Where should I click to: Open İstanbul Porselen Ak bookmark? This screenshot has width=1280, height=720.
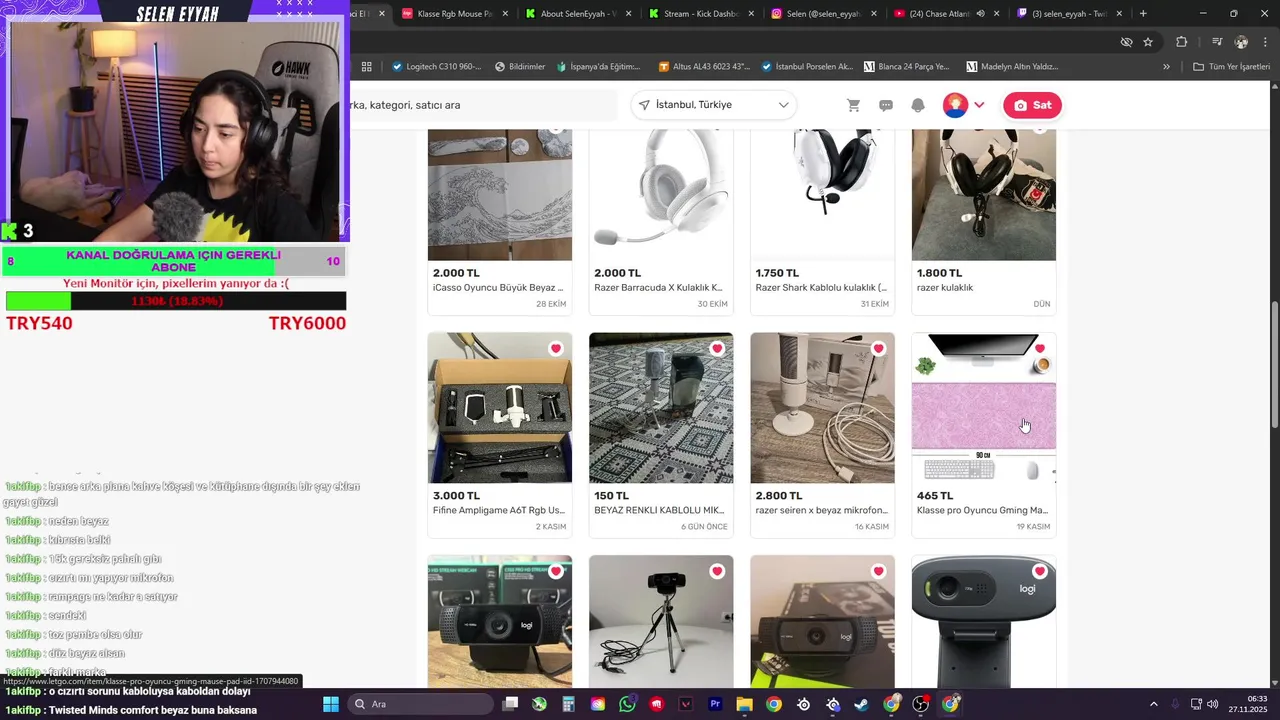pyautogui.click(x=807, y=67)
